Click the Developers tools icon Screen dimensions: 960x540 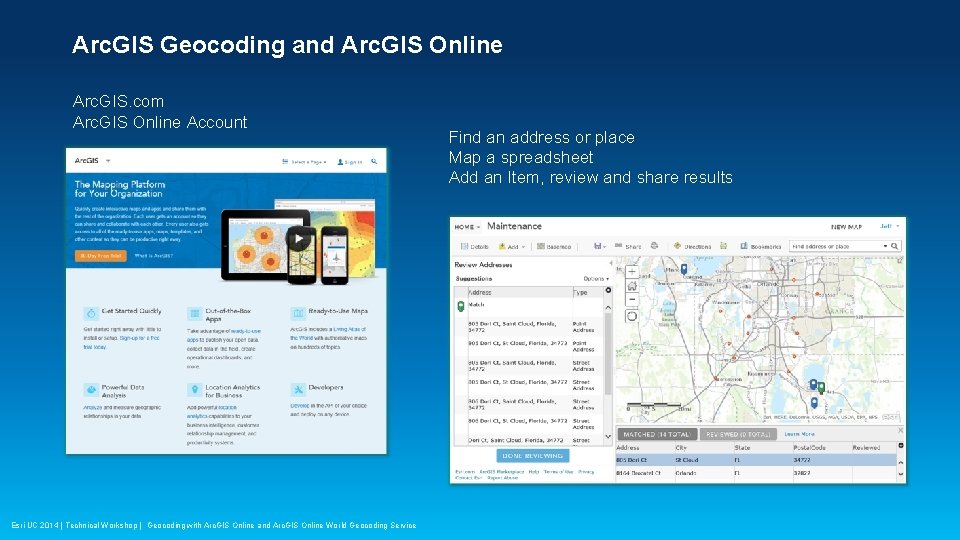[x=298, y=389]
